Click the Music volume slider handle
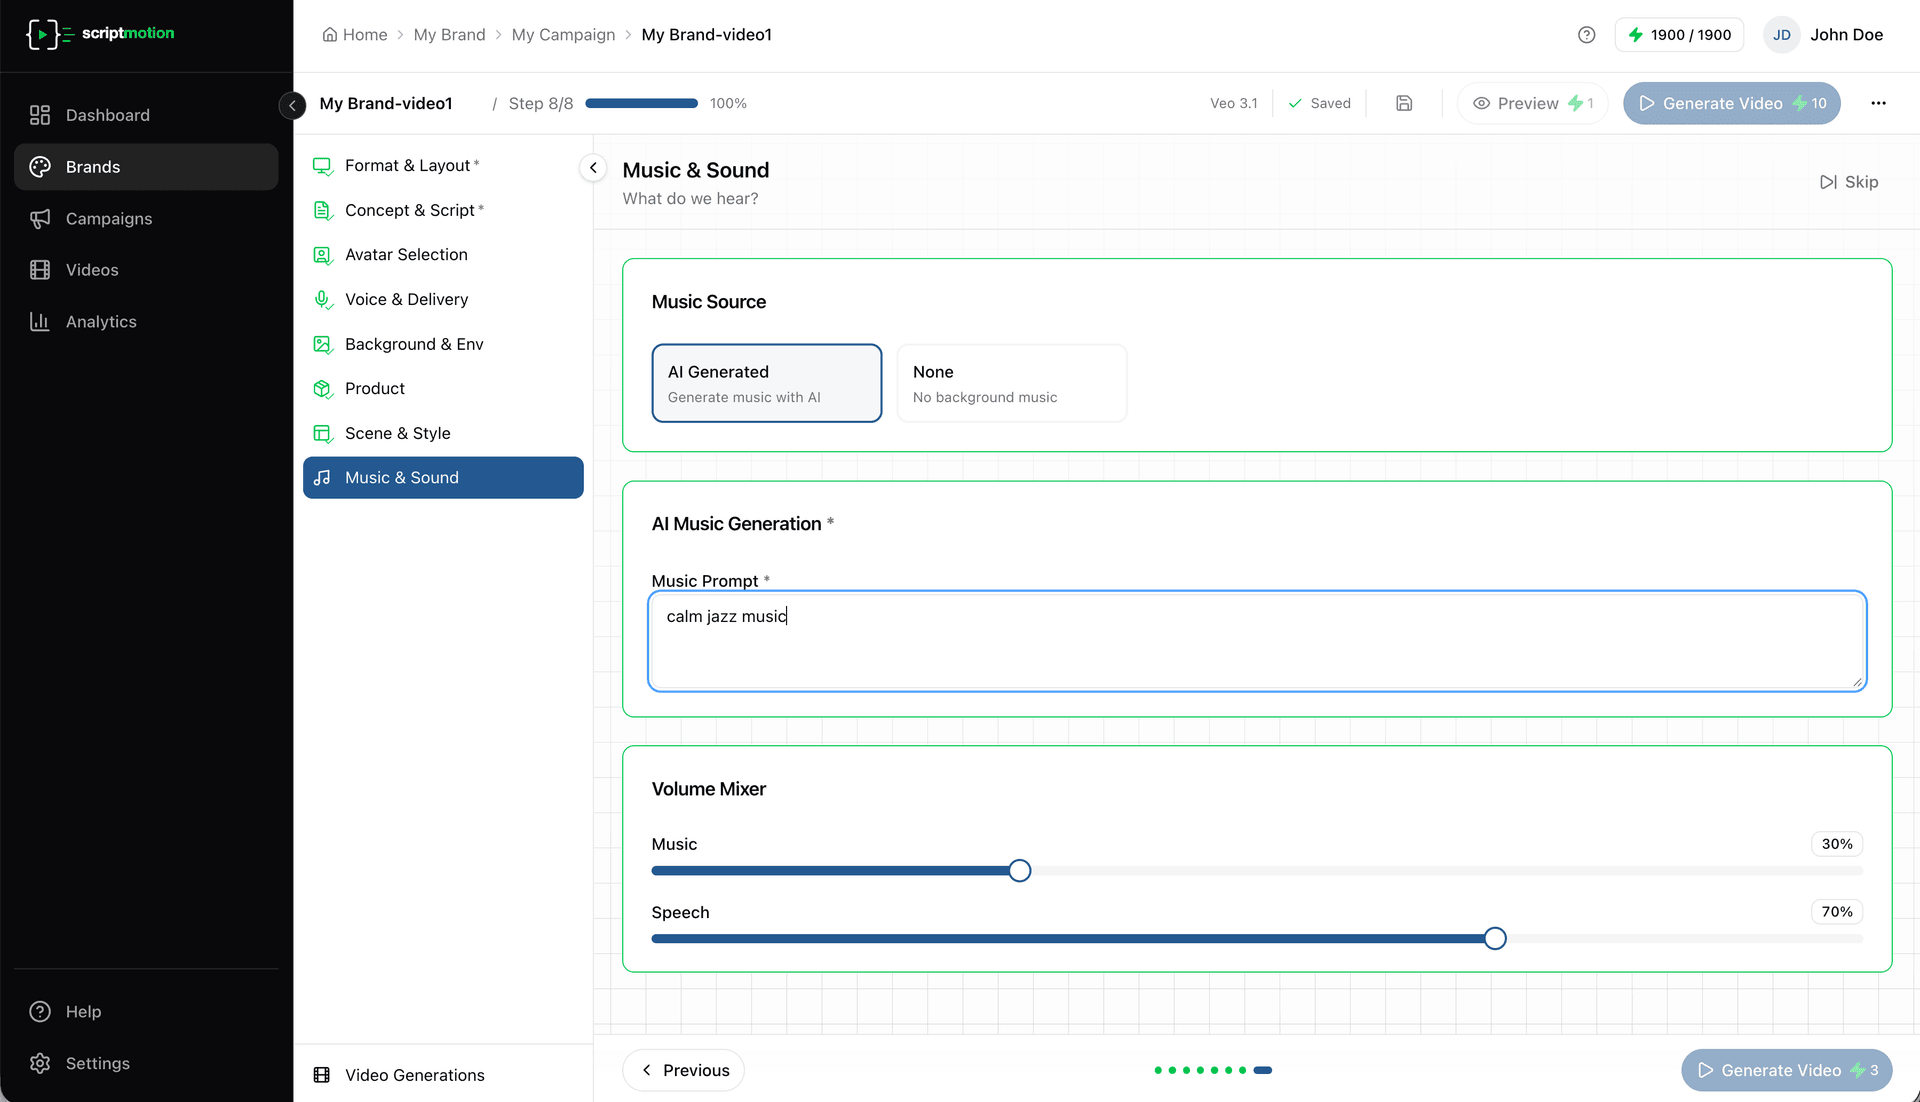The height and width of the screenshot is (1102, 1920). pyautogui.click(x=1019, y=871)
